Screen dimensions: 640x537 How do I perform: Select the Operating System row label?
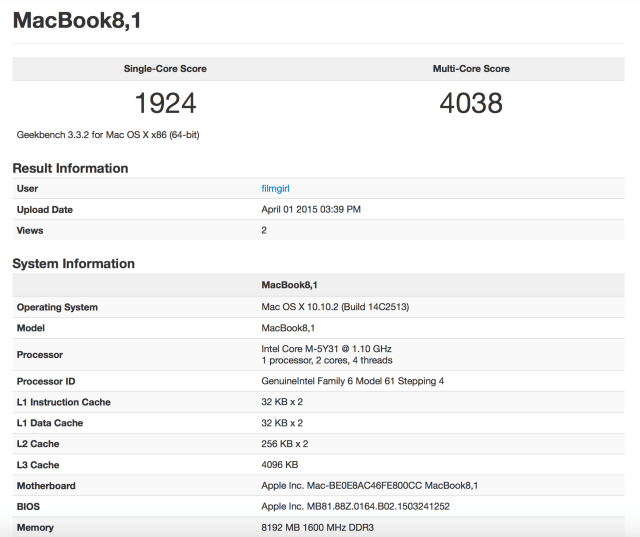point(57,307)
